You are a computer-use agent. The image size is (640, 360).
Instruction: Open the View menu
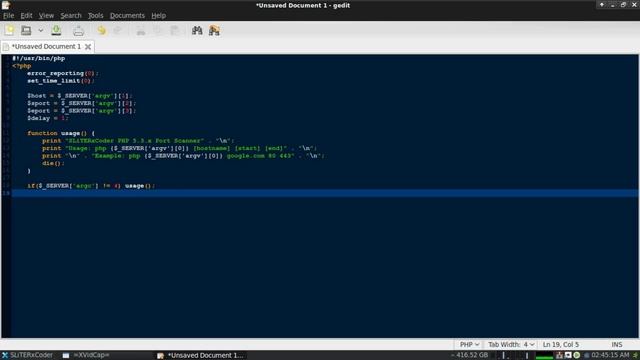(x=46, y=16)
